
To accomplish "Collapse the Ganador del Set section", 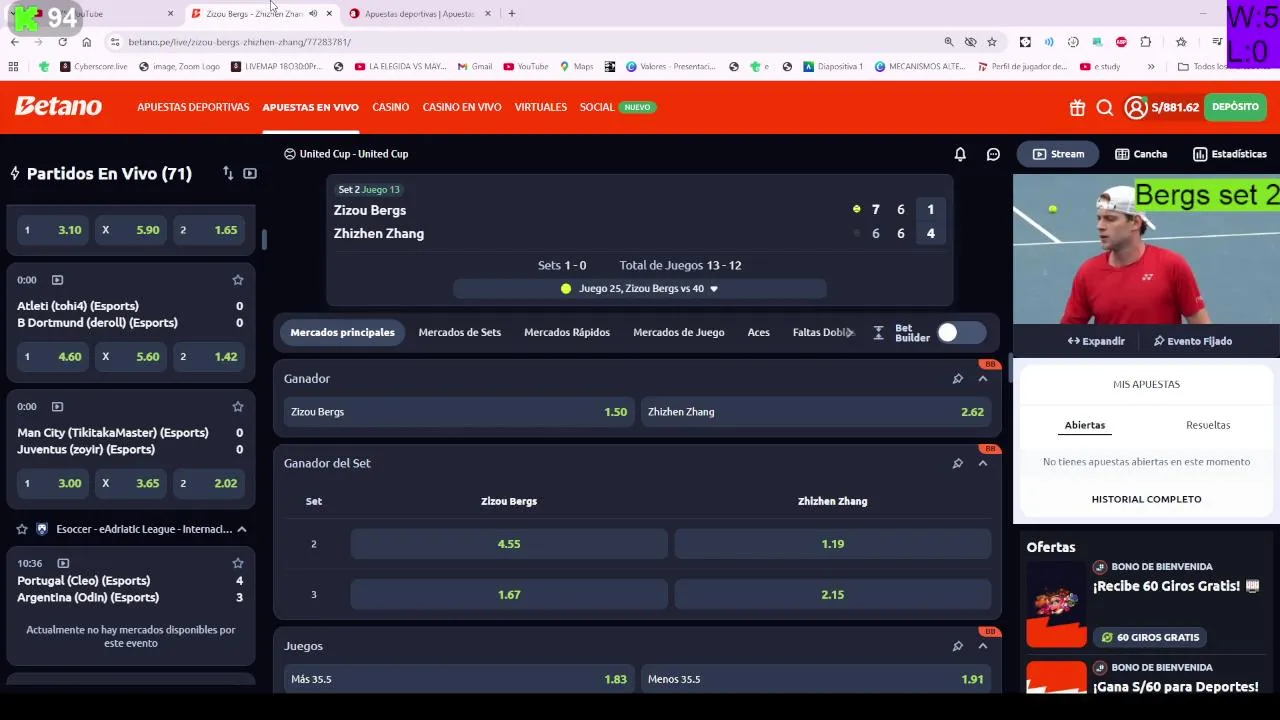I will [x=982, y=463].
